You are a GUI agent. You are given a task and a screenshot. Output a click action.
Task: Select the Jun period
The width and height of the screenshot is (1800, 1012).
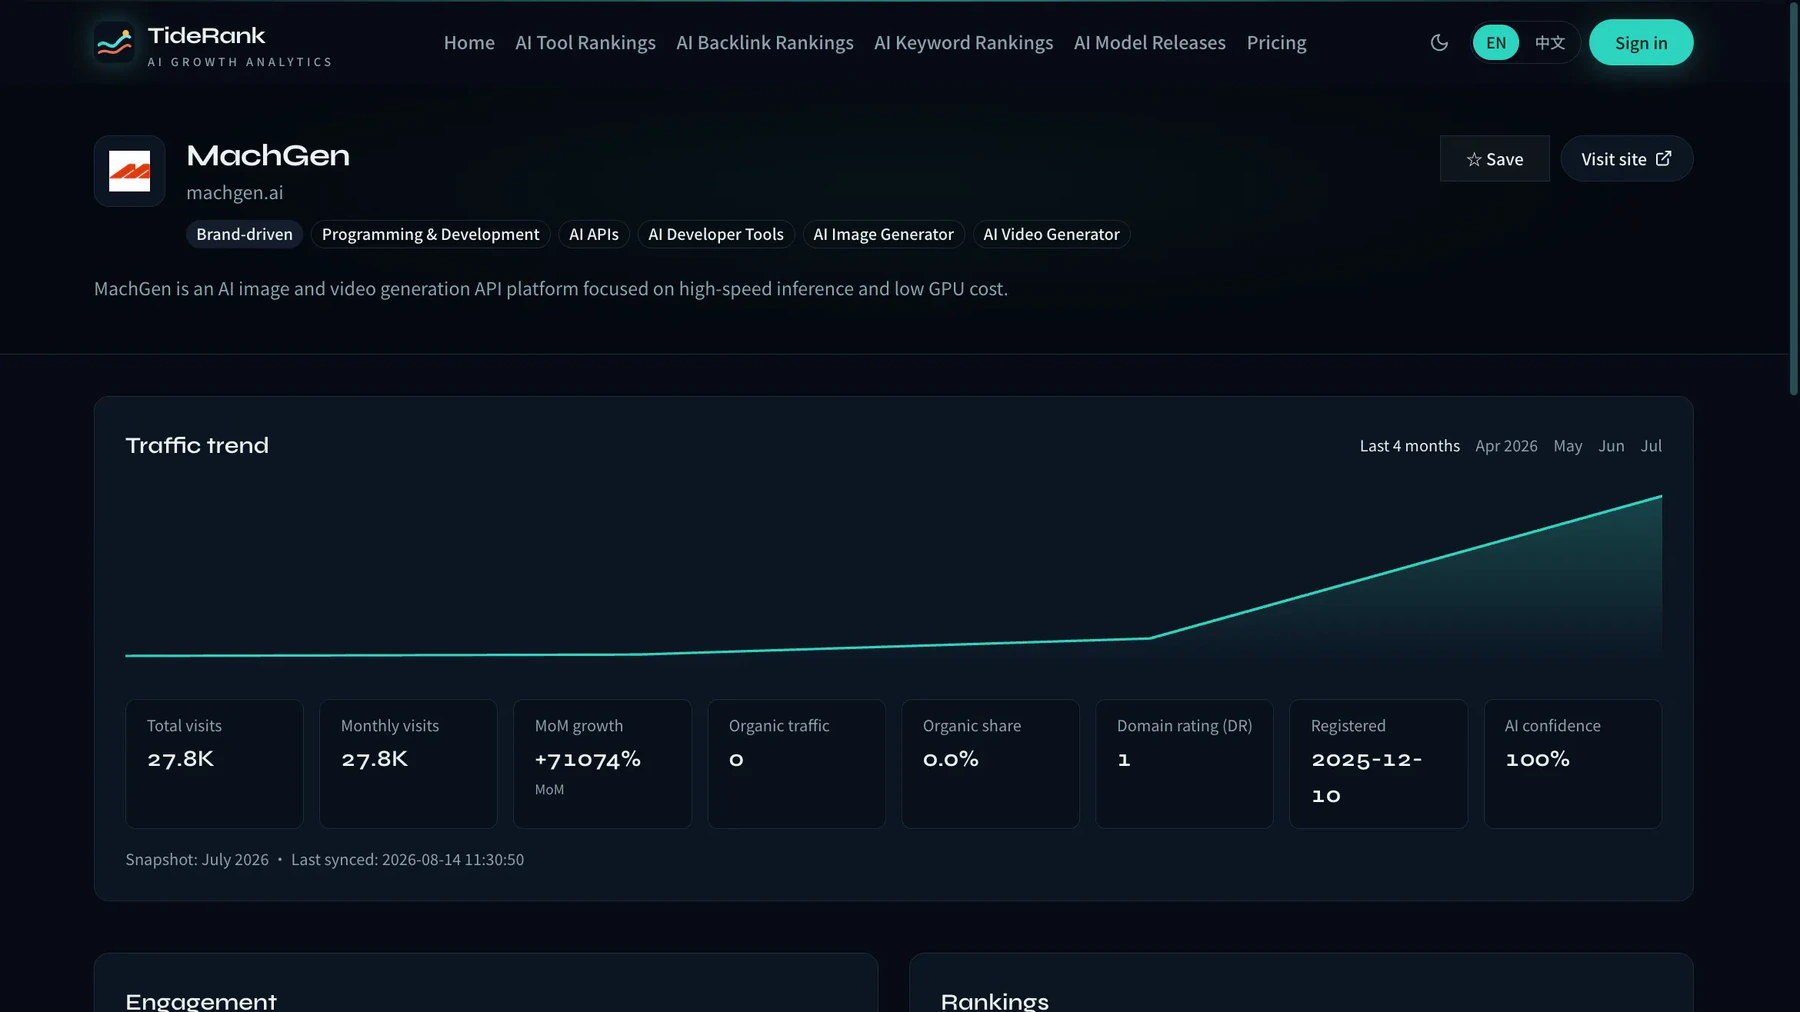pyautogui.click(x=1611, y=446)
